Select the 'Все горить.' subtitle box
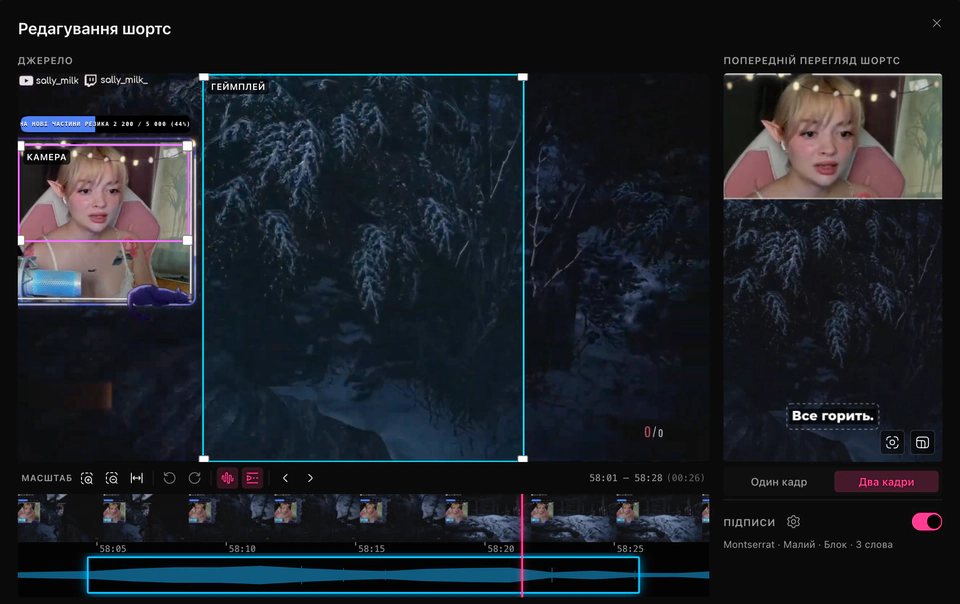Screen dimensions: 960x604 pyautogui.click(x=833, y=416)
